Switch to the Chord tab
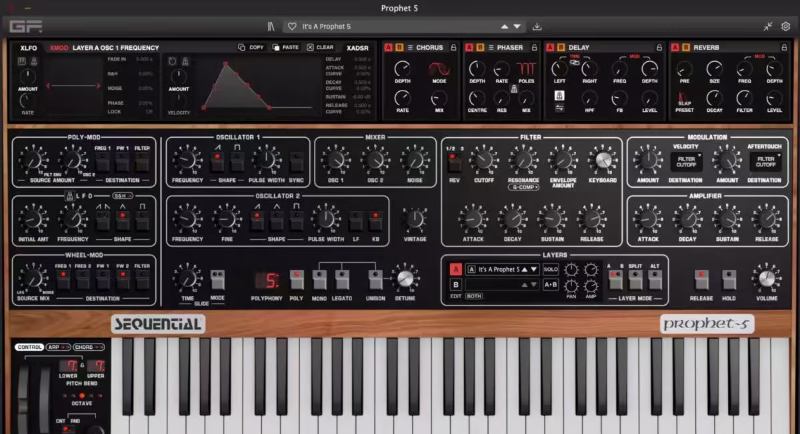 [x=89, y=347]
